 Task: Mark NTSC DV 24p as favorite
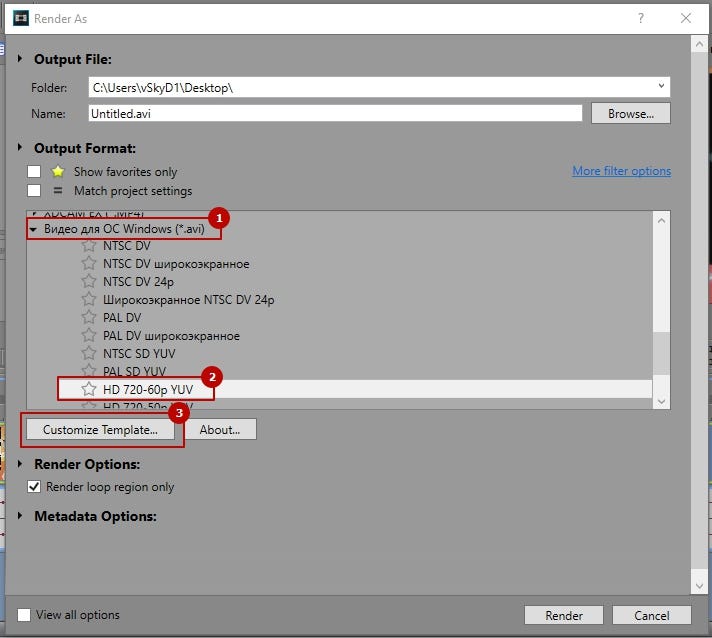pyautogui.click(x=89, y=282)
